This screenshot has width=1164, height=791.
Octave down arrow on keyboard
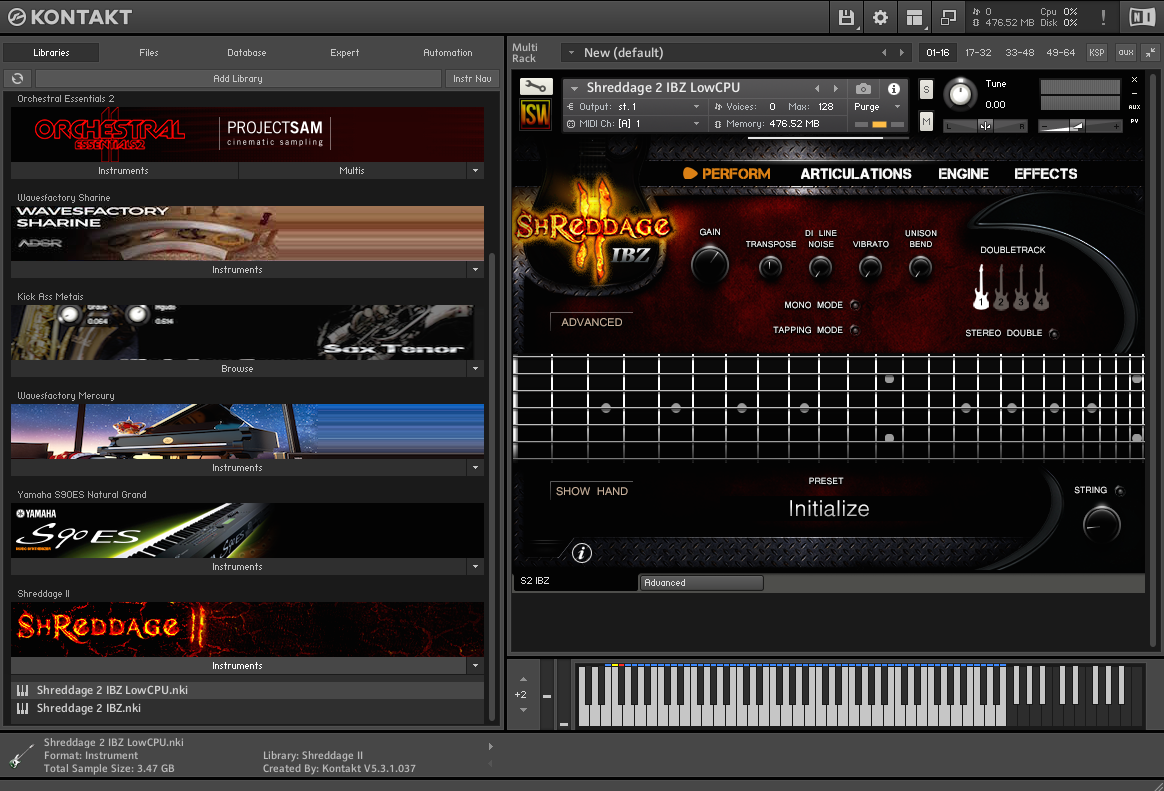[523, 710]
